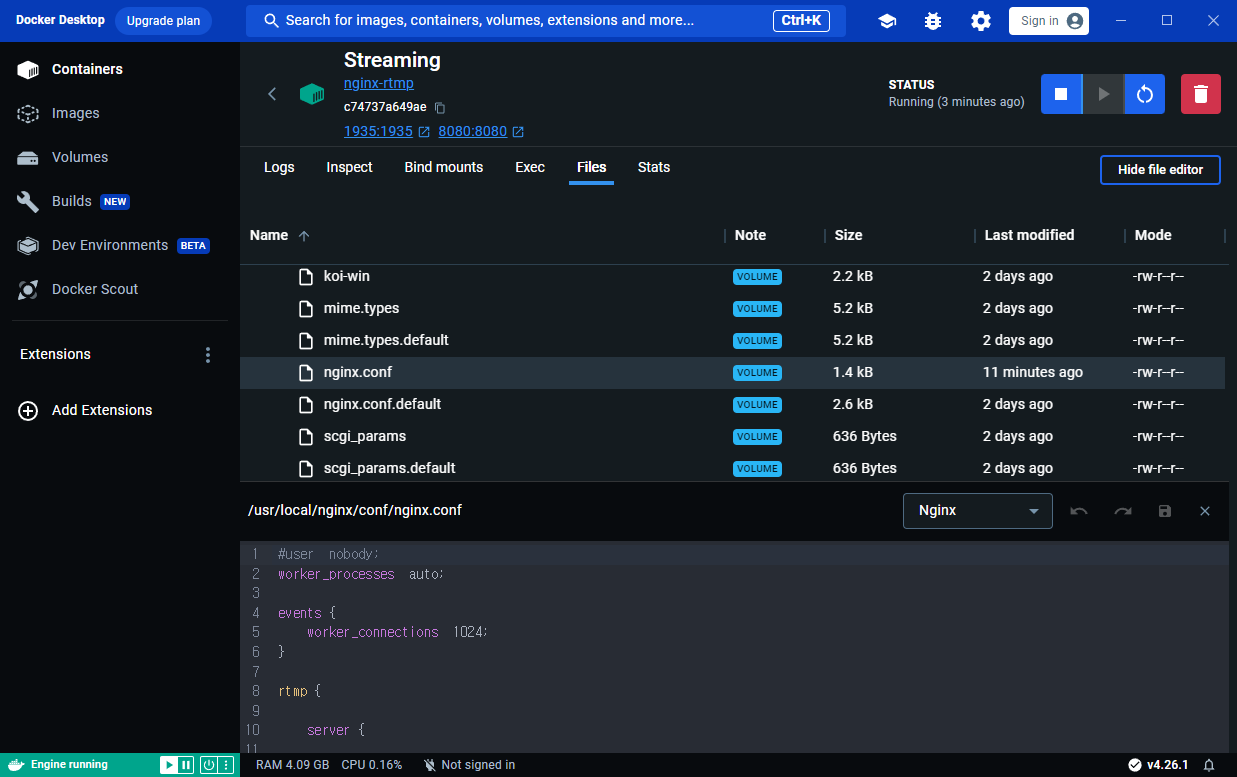
Task: Switch to the Stats tab
Action: click(x=654, y=168)
